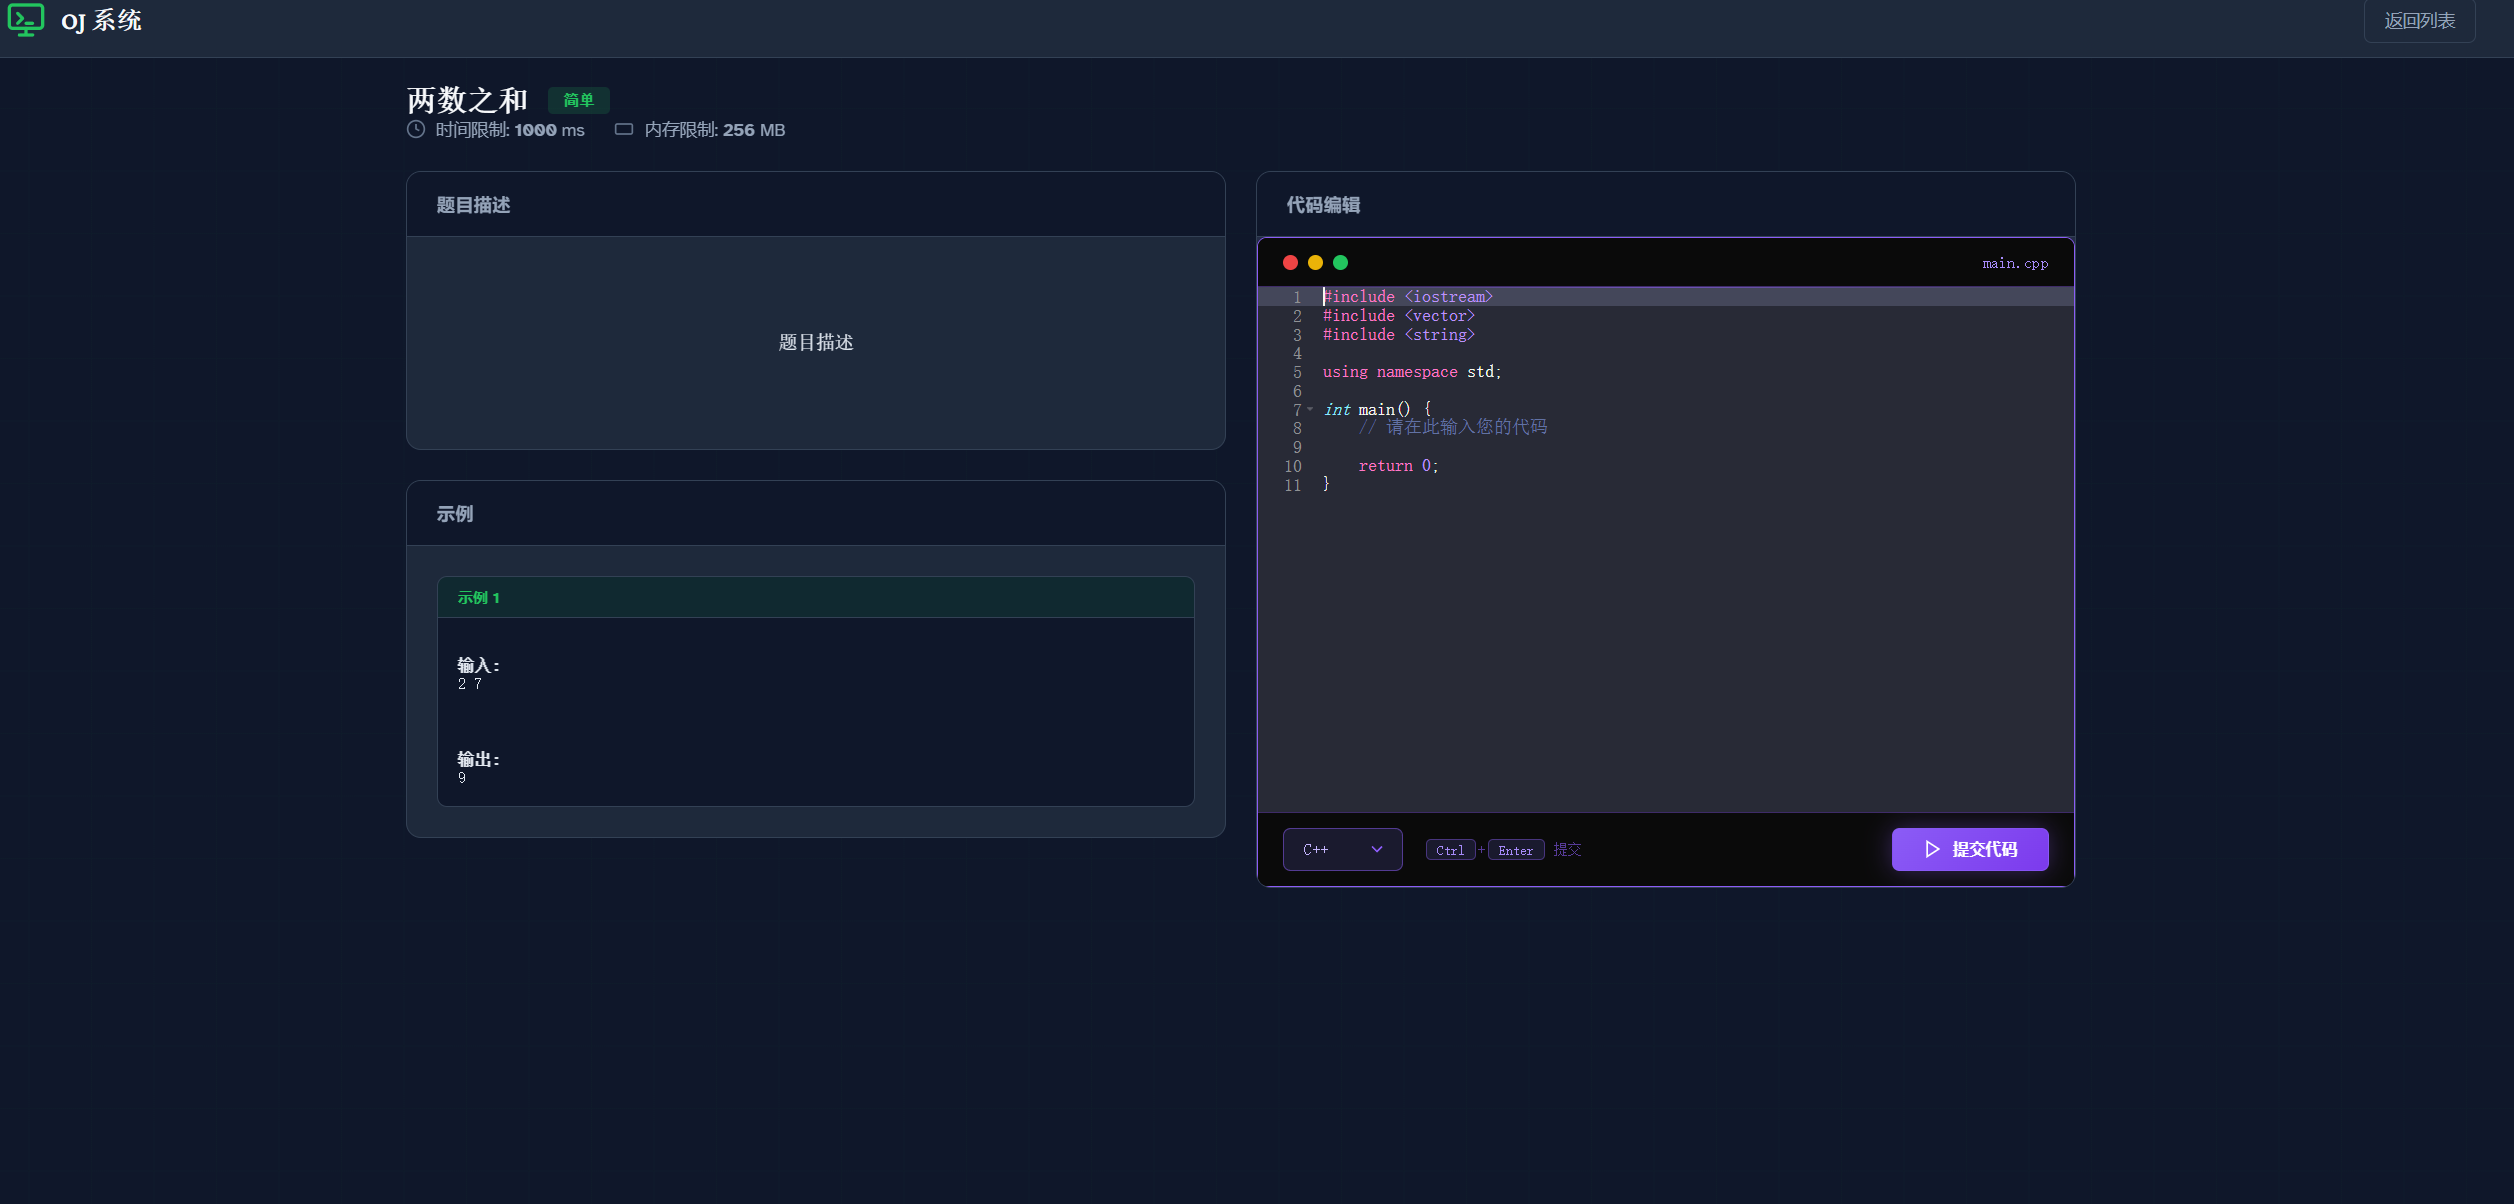Viewport: 2514px width, 1204px height.
Task: Click the 返回列表 button
Action: click(x=2419, y=21)
